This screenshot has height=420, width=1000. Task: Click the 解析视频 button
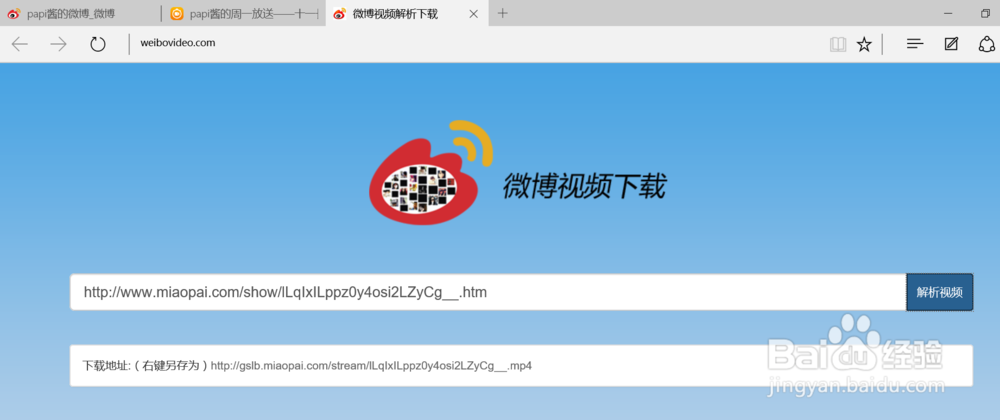tap(939, 293)
